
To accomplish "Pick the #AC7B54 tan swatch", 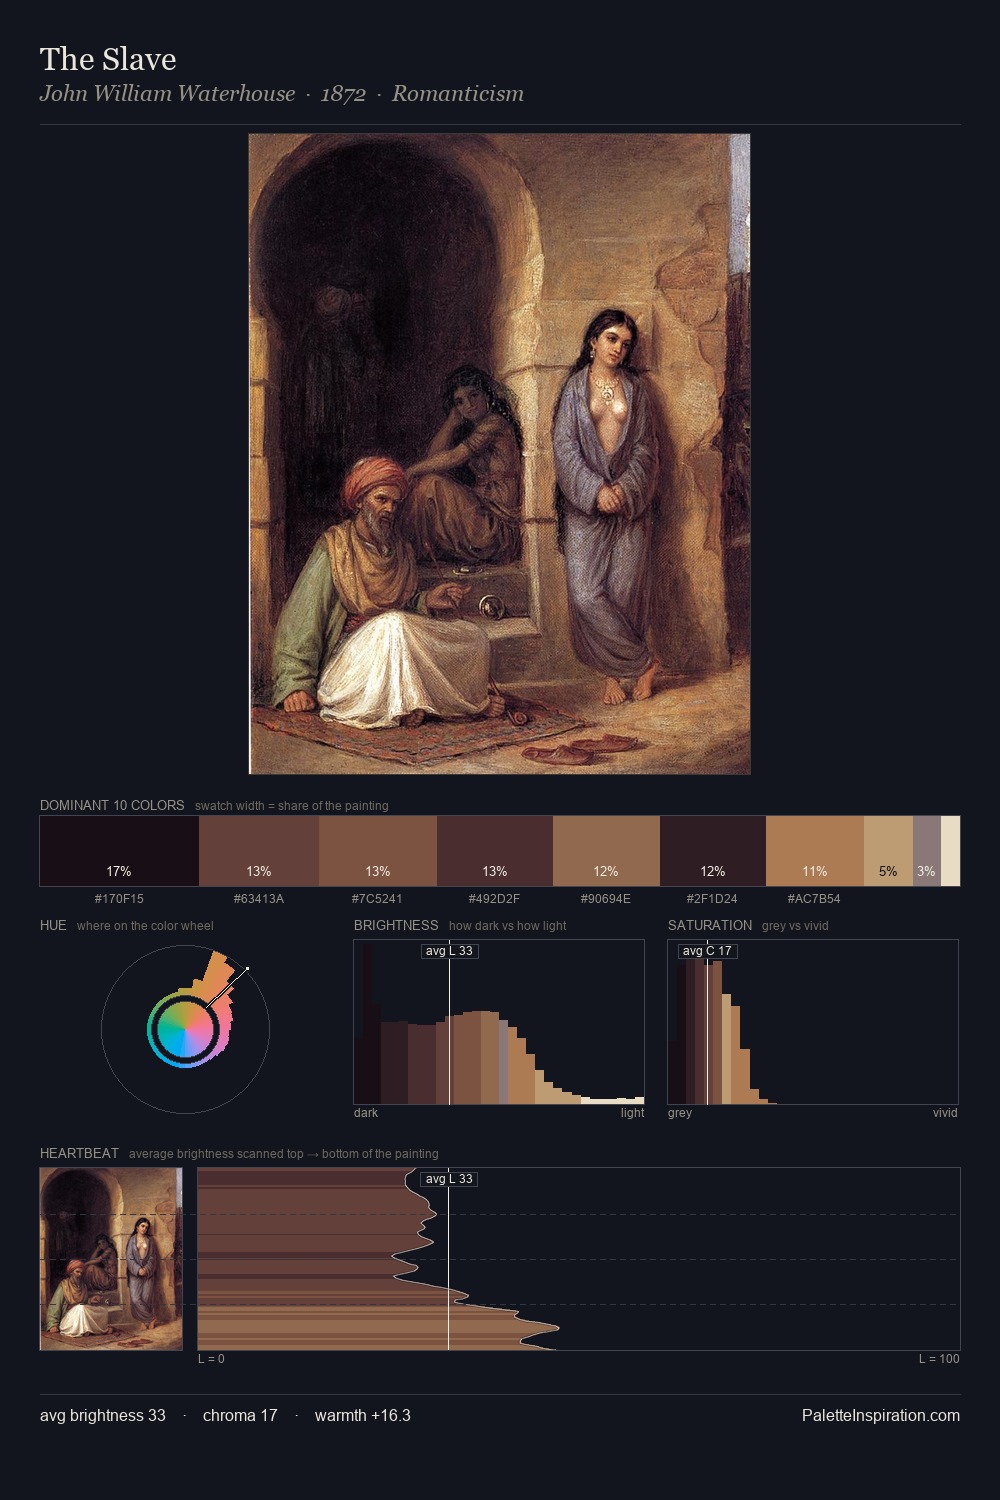I will point(815,851).
